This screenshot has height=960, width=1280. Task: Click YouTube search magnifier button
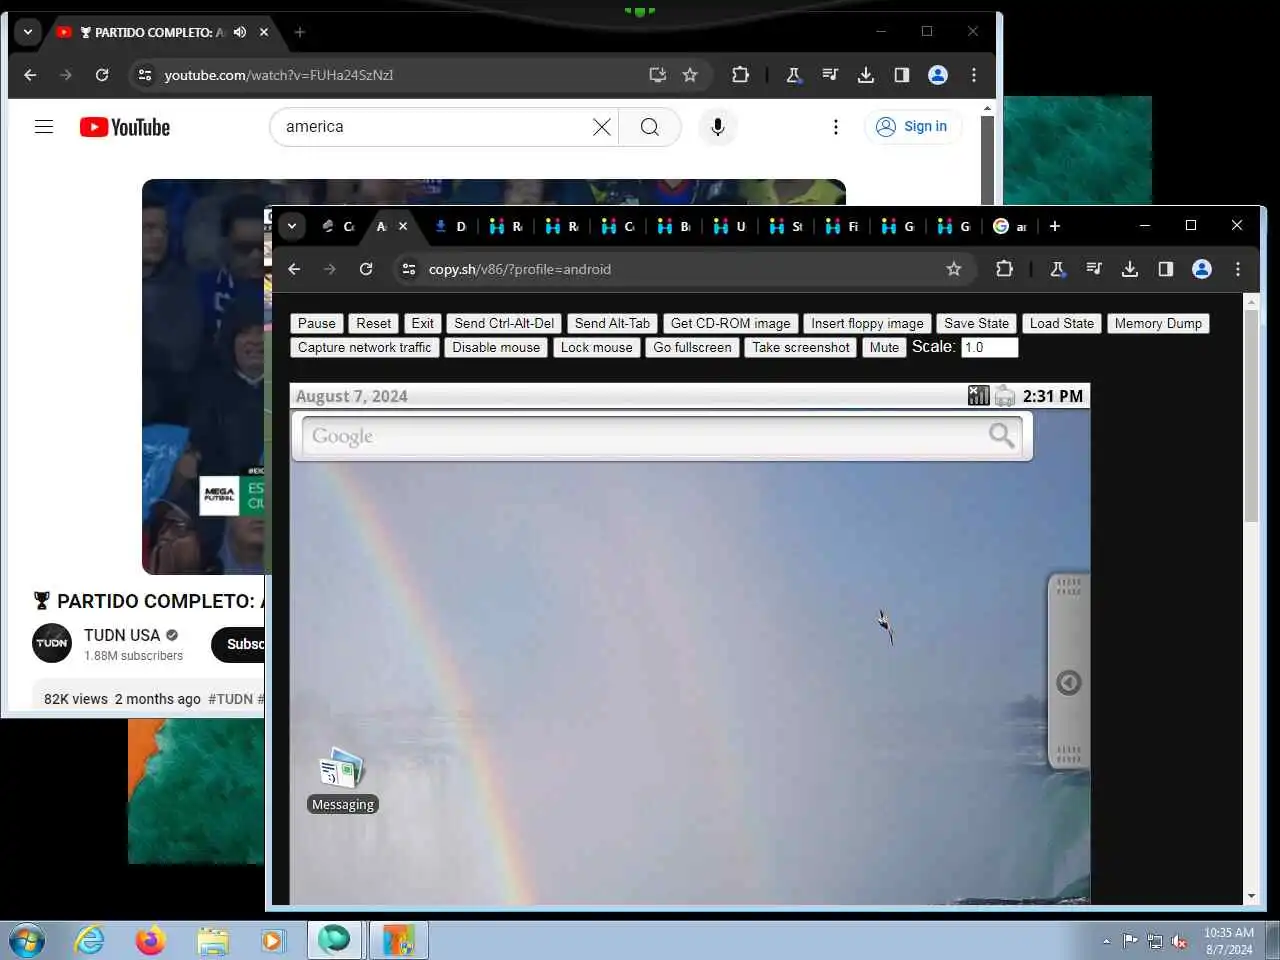pyautogui.click(x=650, y=127)
